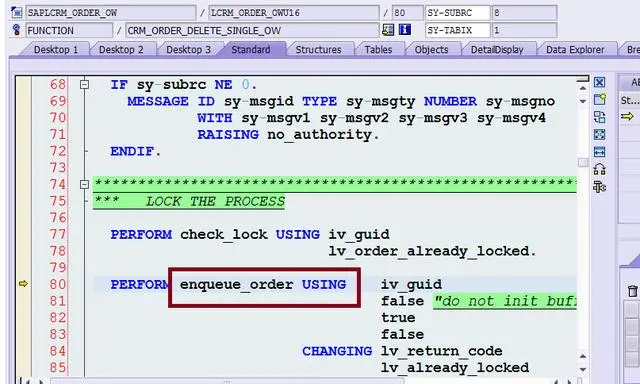Viewport: 640px width, 384px height.
Task: Collapse the comment block at line 74
Action: point(84,184)
